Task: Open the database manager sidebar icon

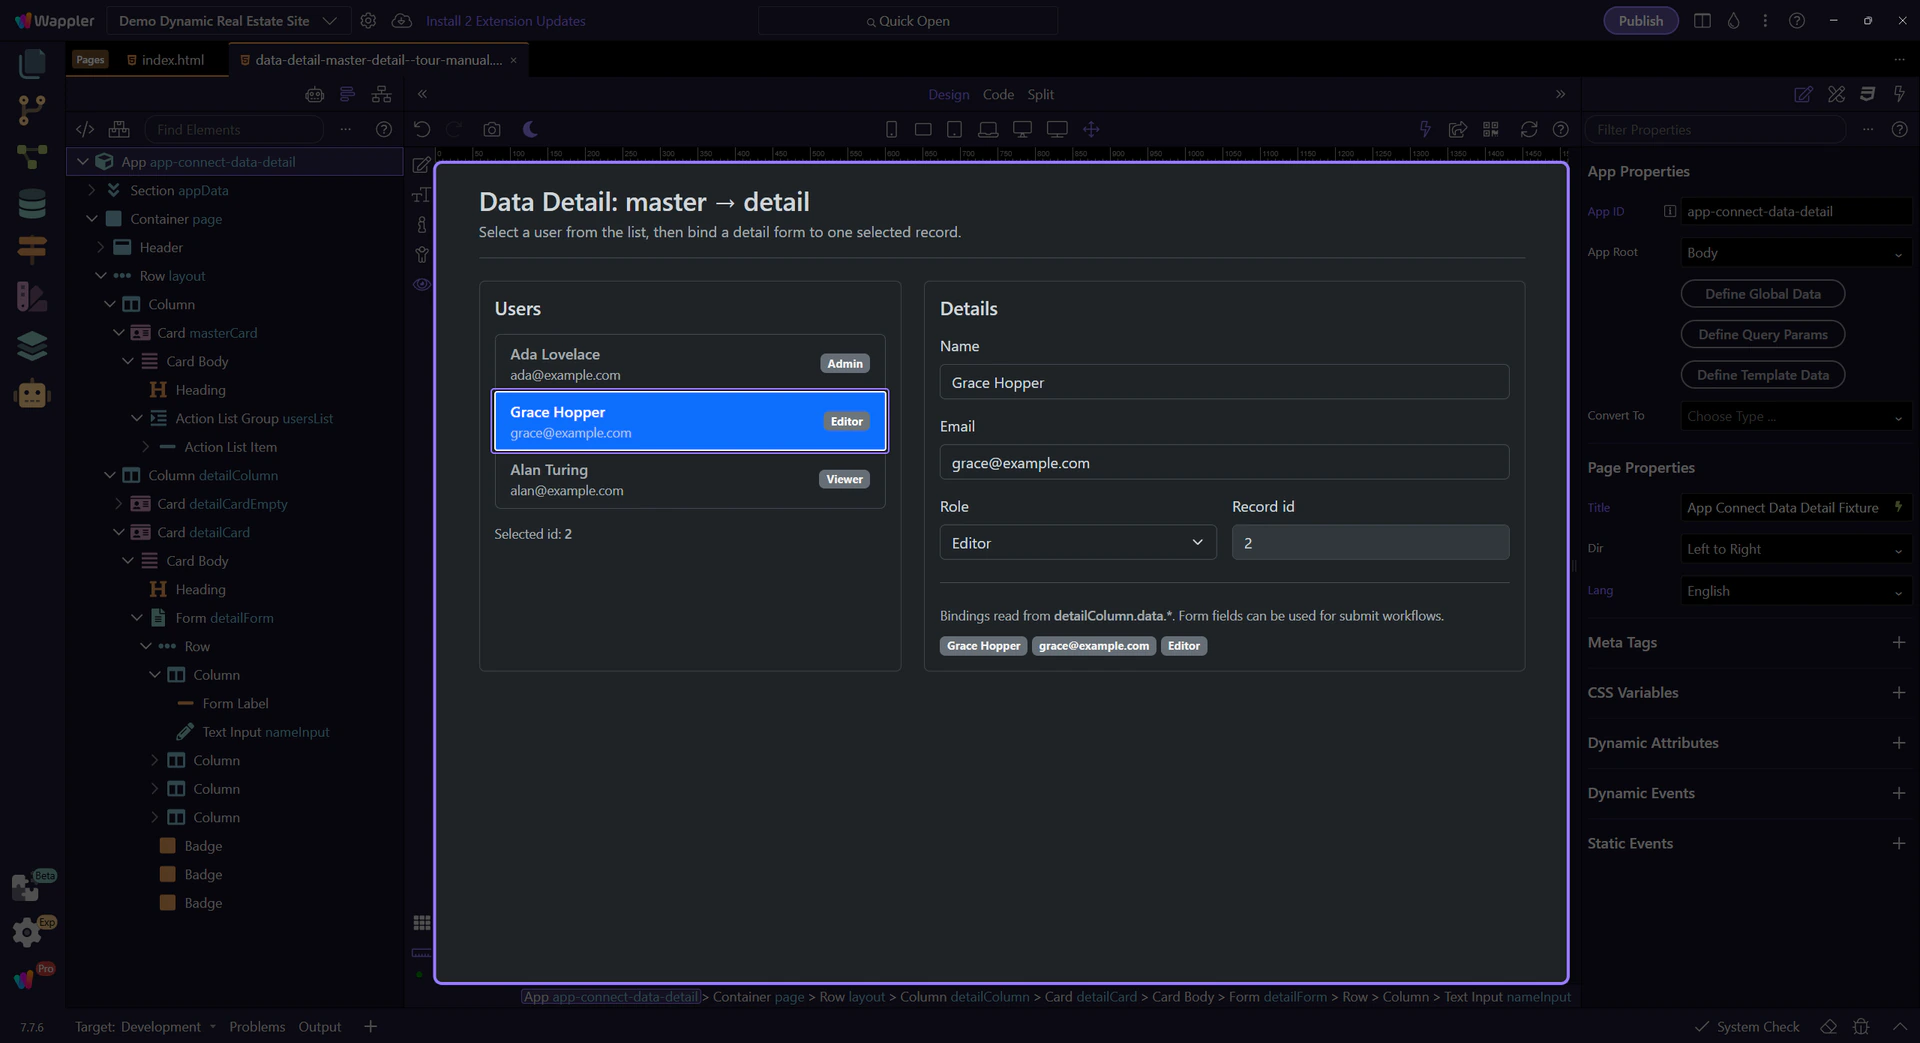Action: coord(32,203)
